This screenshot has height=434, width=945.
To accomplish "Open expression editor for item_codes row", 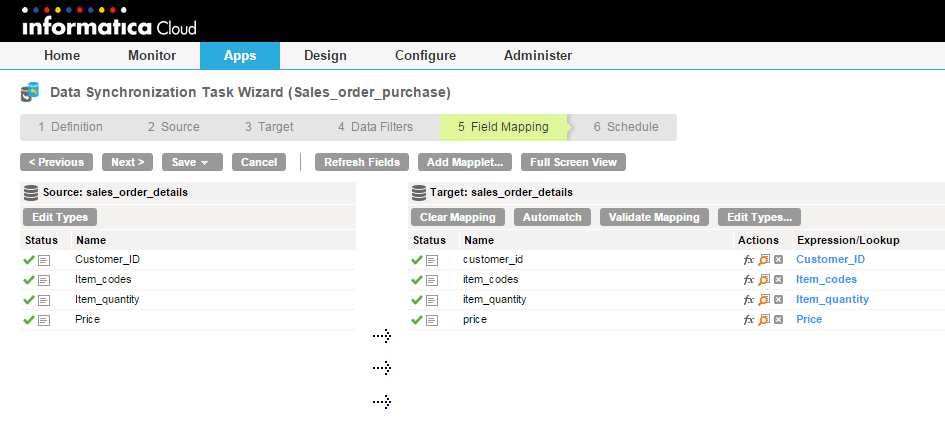I will coord(749,280).
